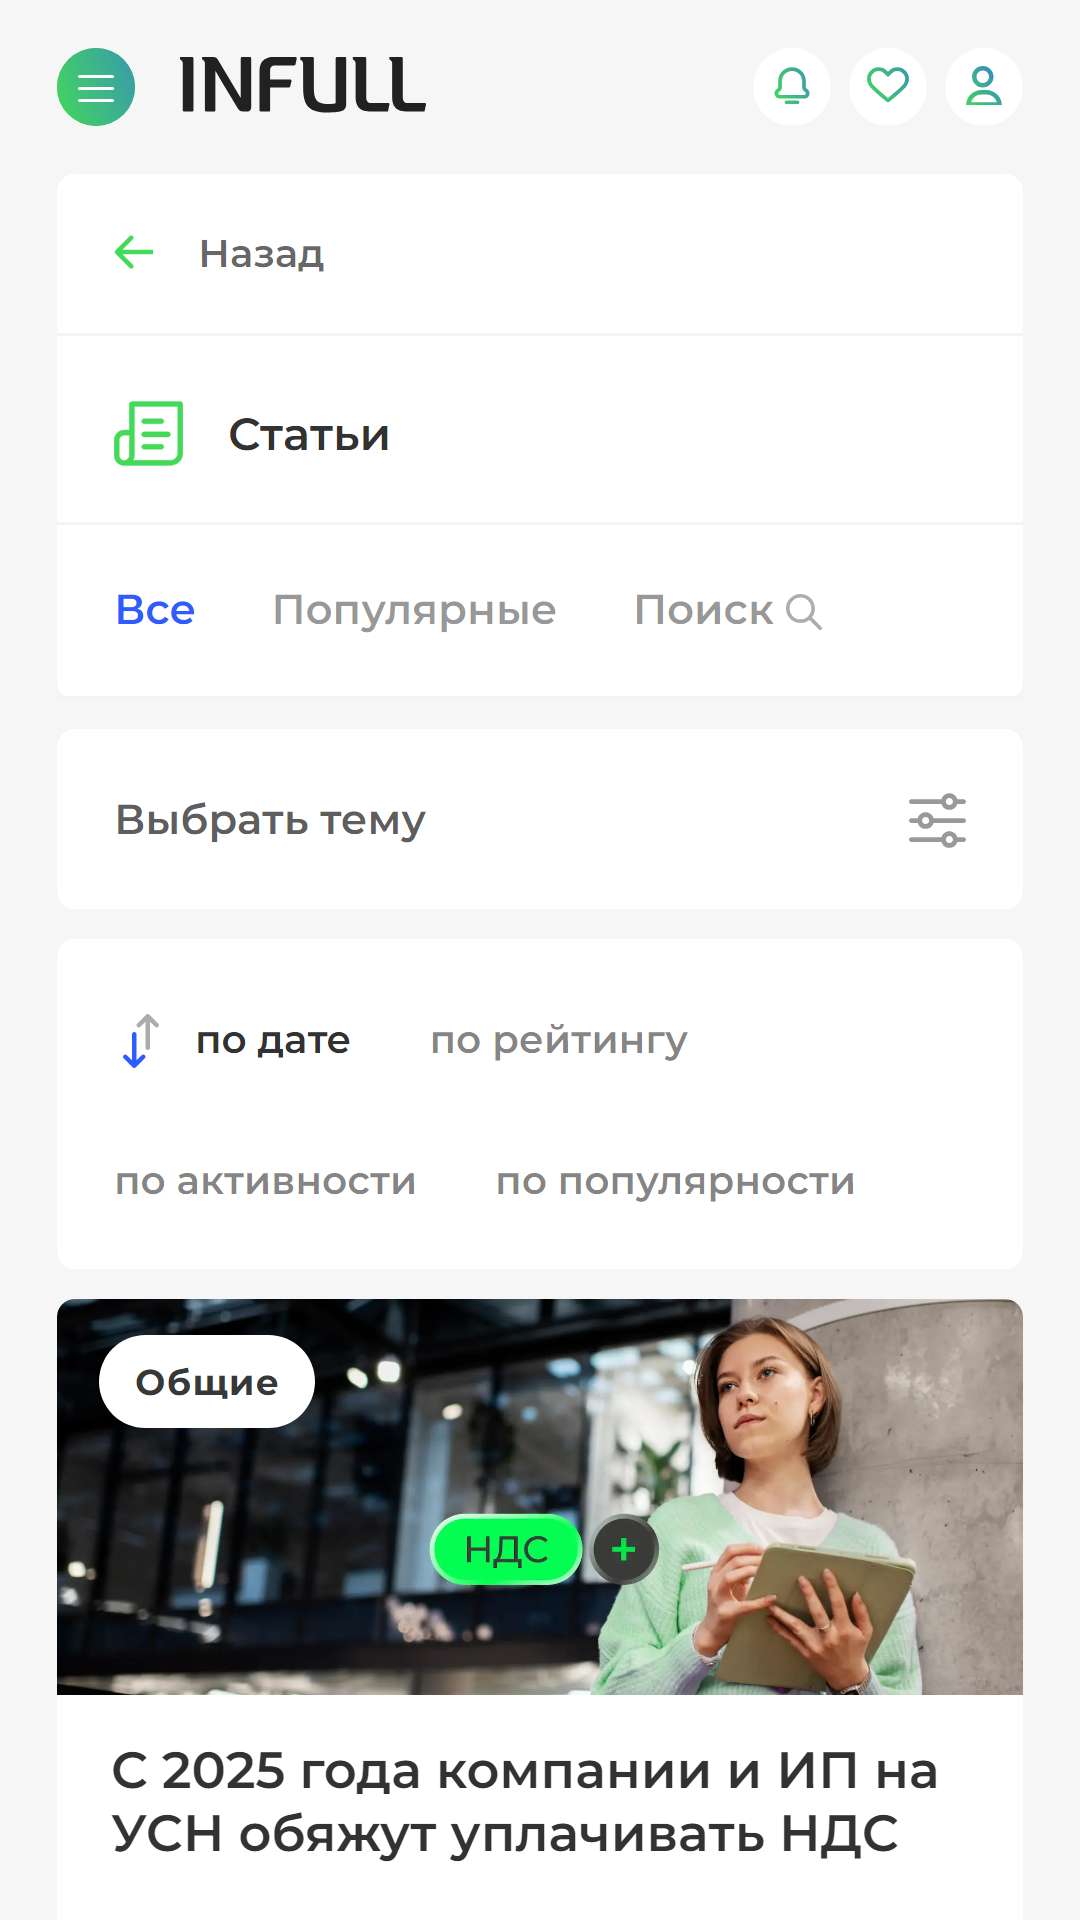This screenshot has width=1080, height=1920.
Task: Open notifications bell icon
Action: (x=792, y=87)
